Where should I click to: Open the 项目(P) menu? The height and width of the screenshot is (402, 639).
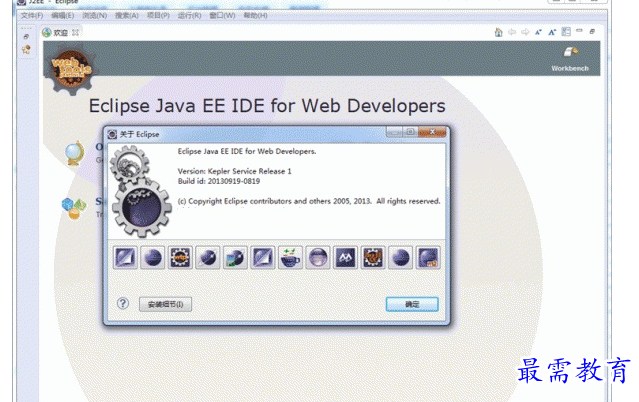point(158,15)
